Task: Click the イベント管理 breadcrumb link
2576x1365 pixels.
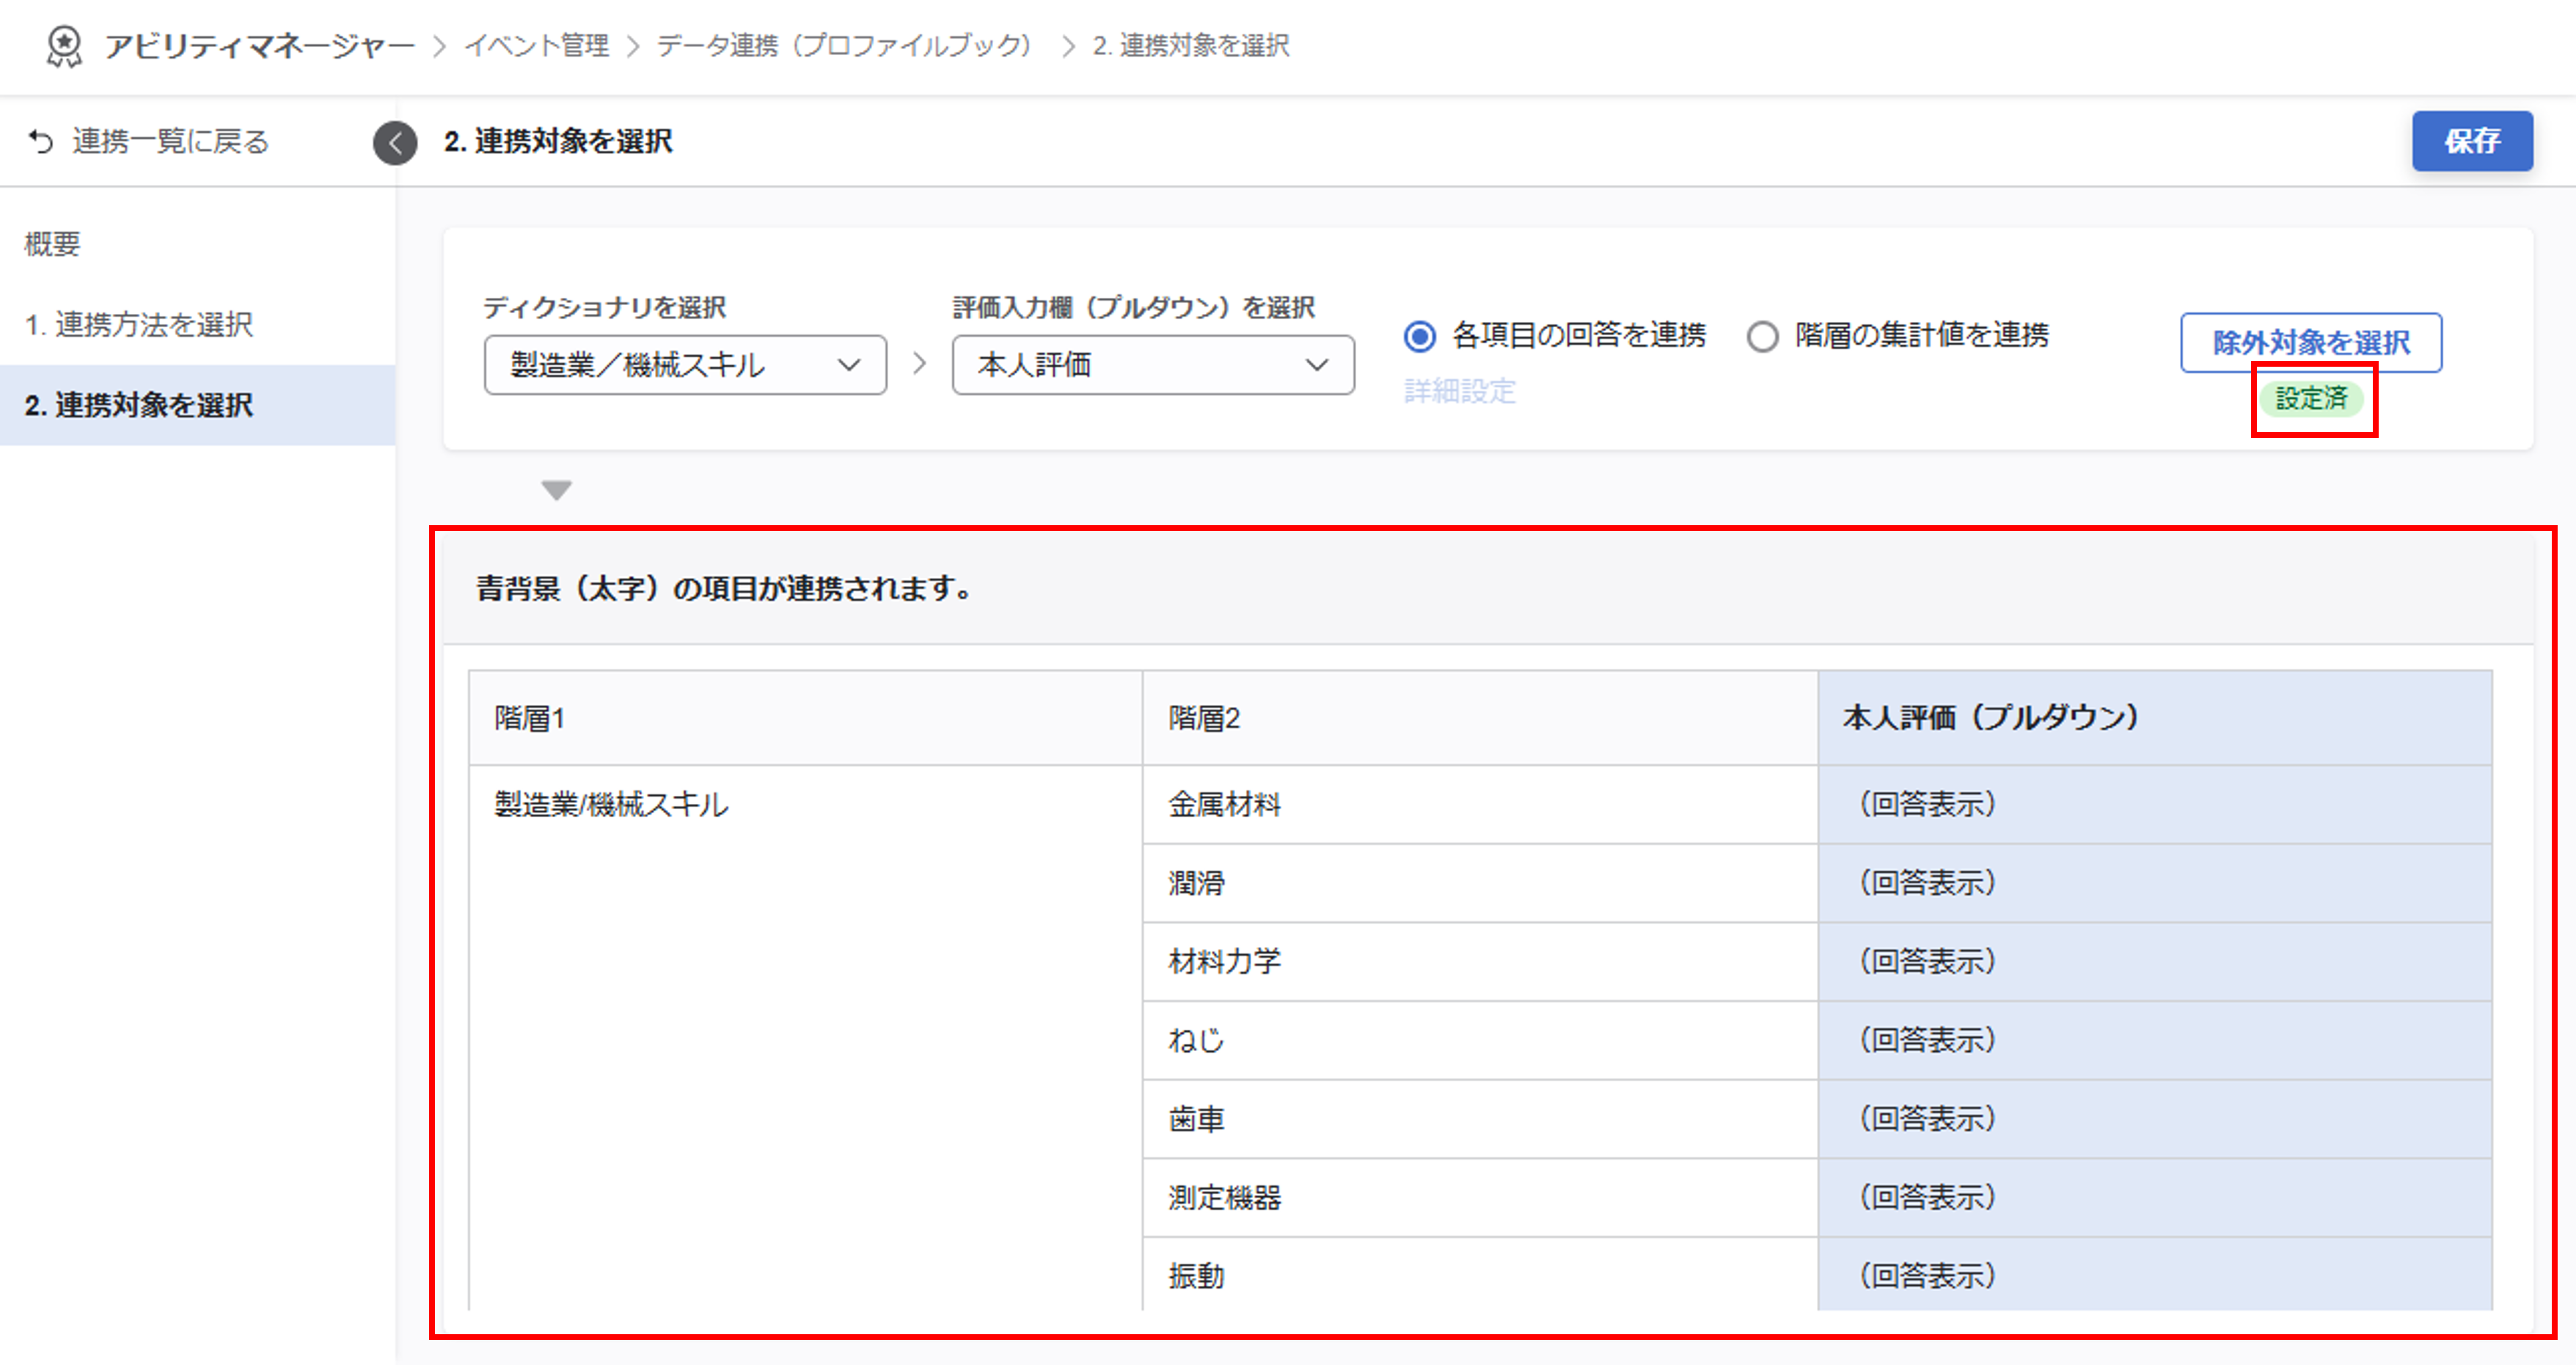Action: [x=537, y=46]
